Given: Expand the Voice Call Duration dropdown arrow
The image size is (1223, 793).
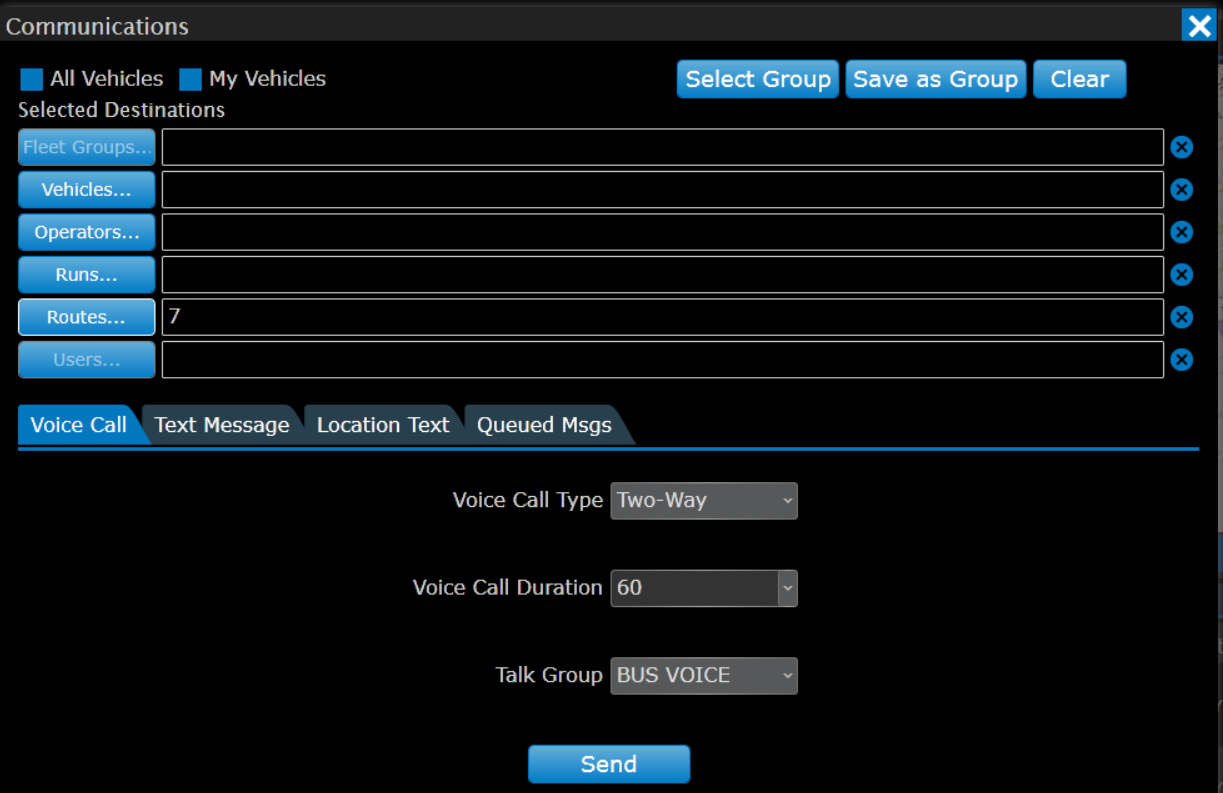Looking at the screenshot, I should tap(788, 588).
